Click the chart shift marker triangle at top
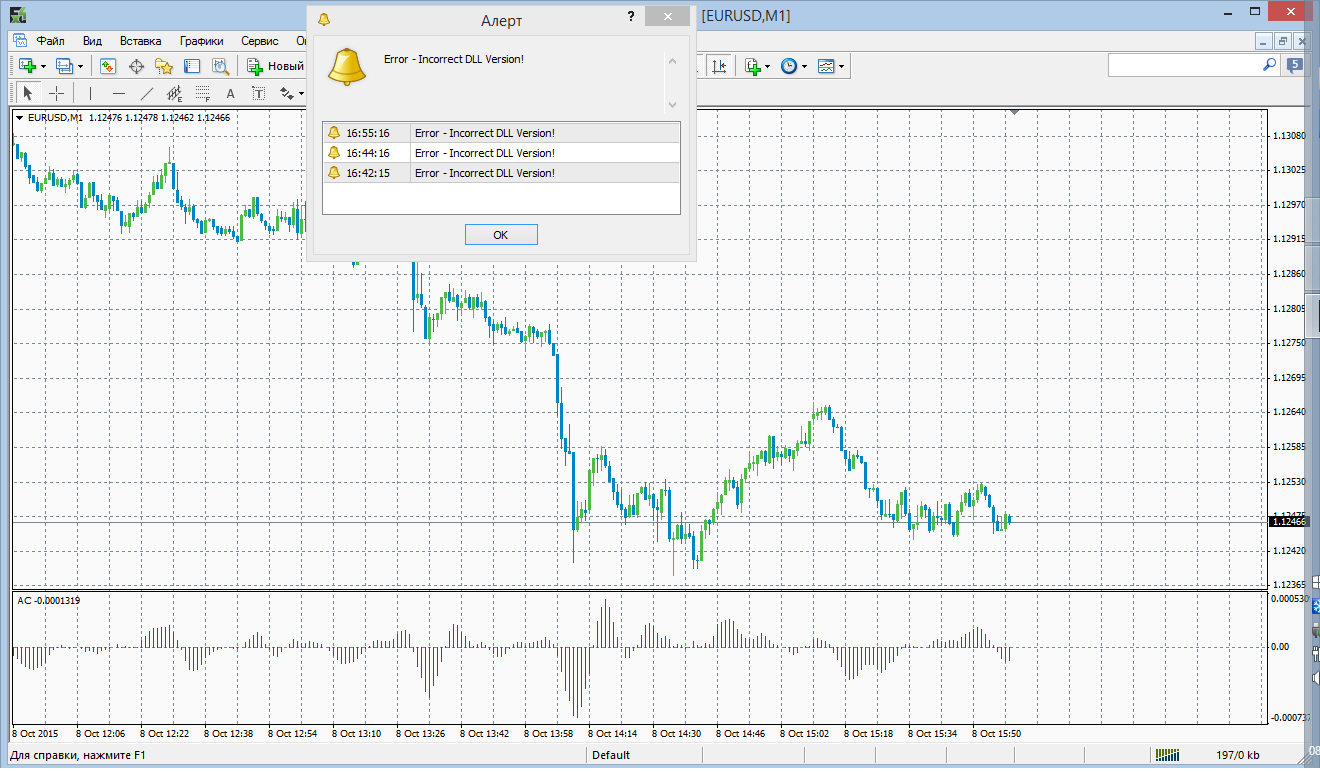1320x772 pixels. point(1014,113)
